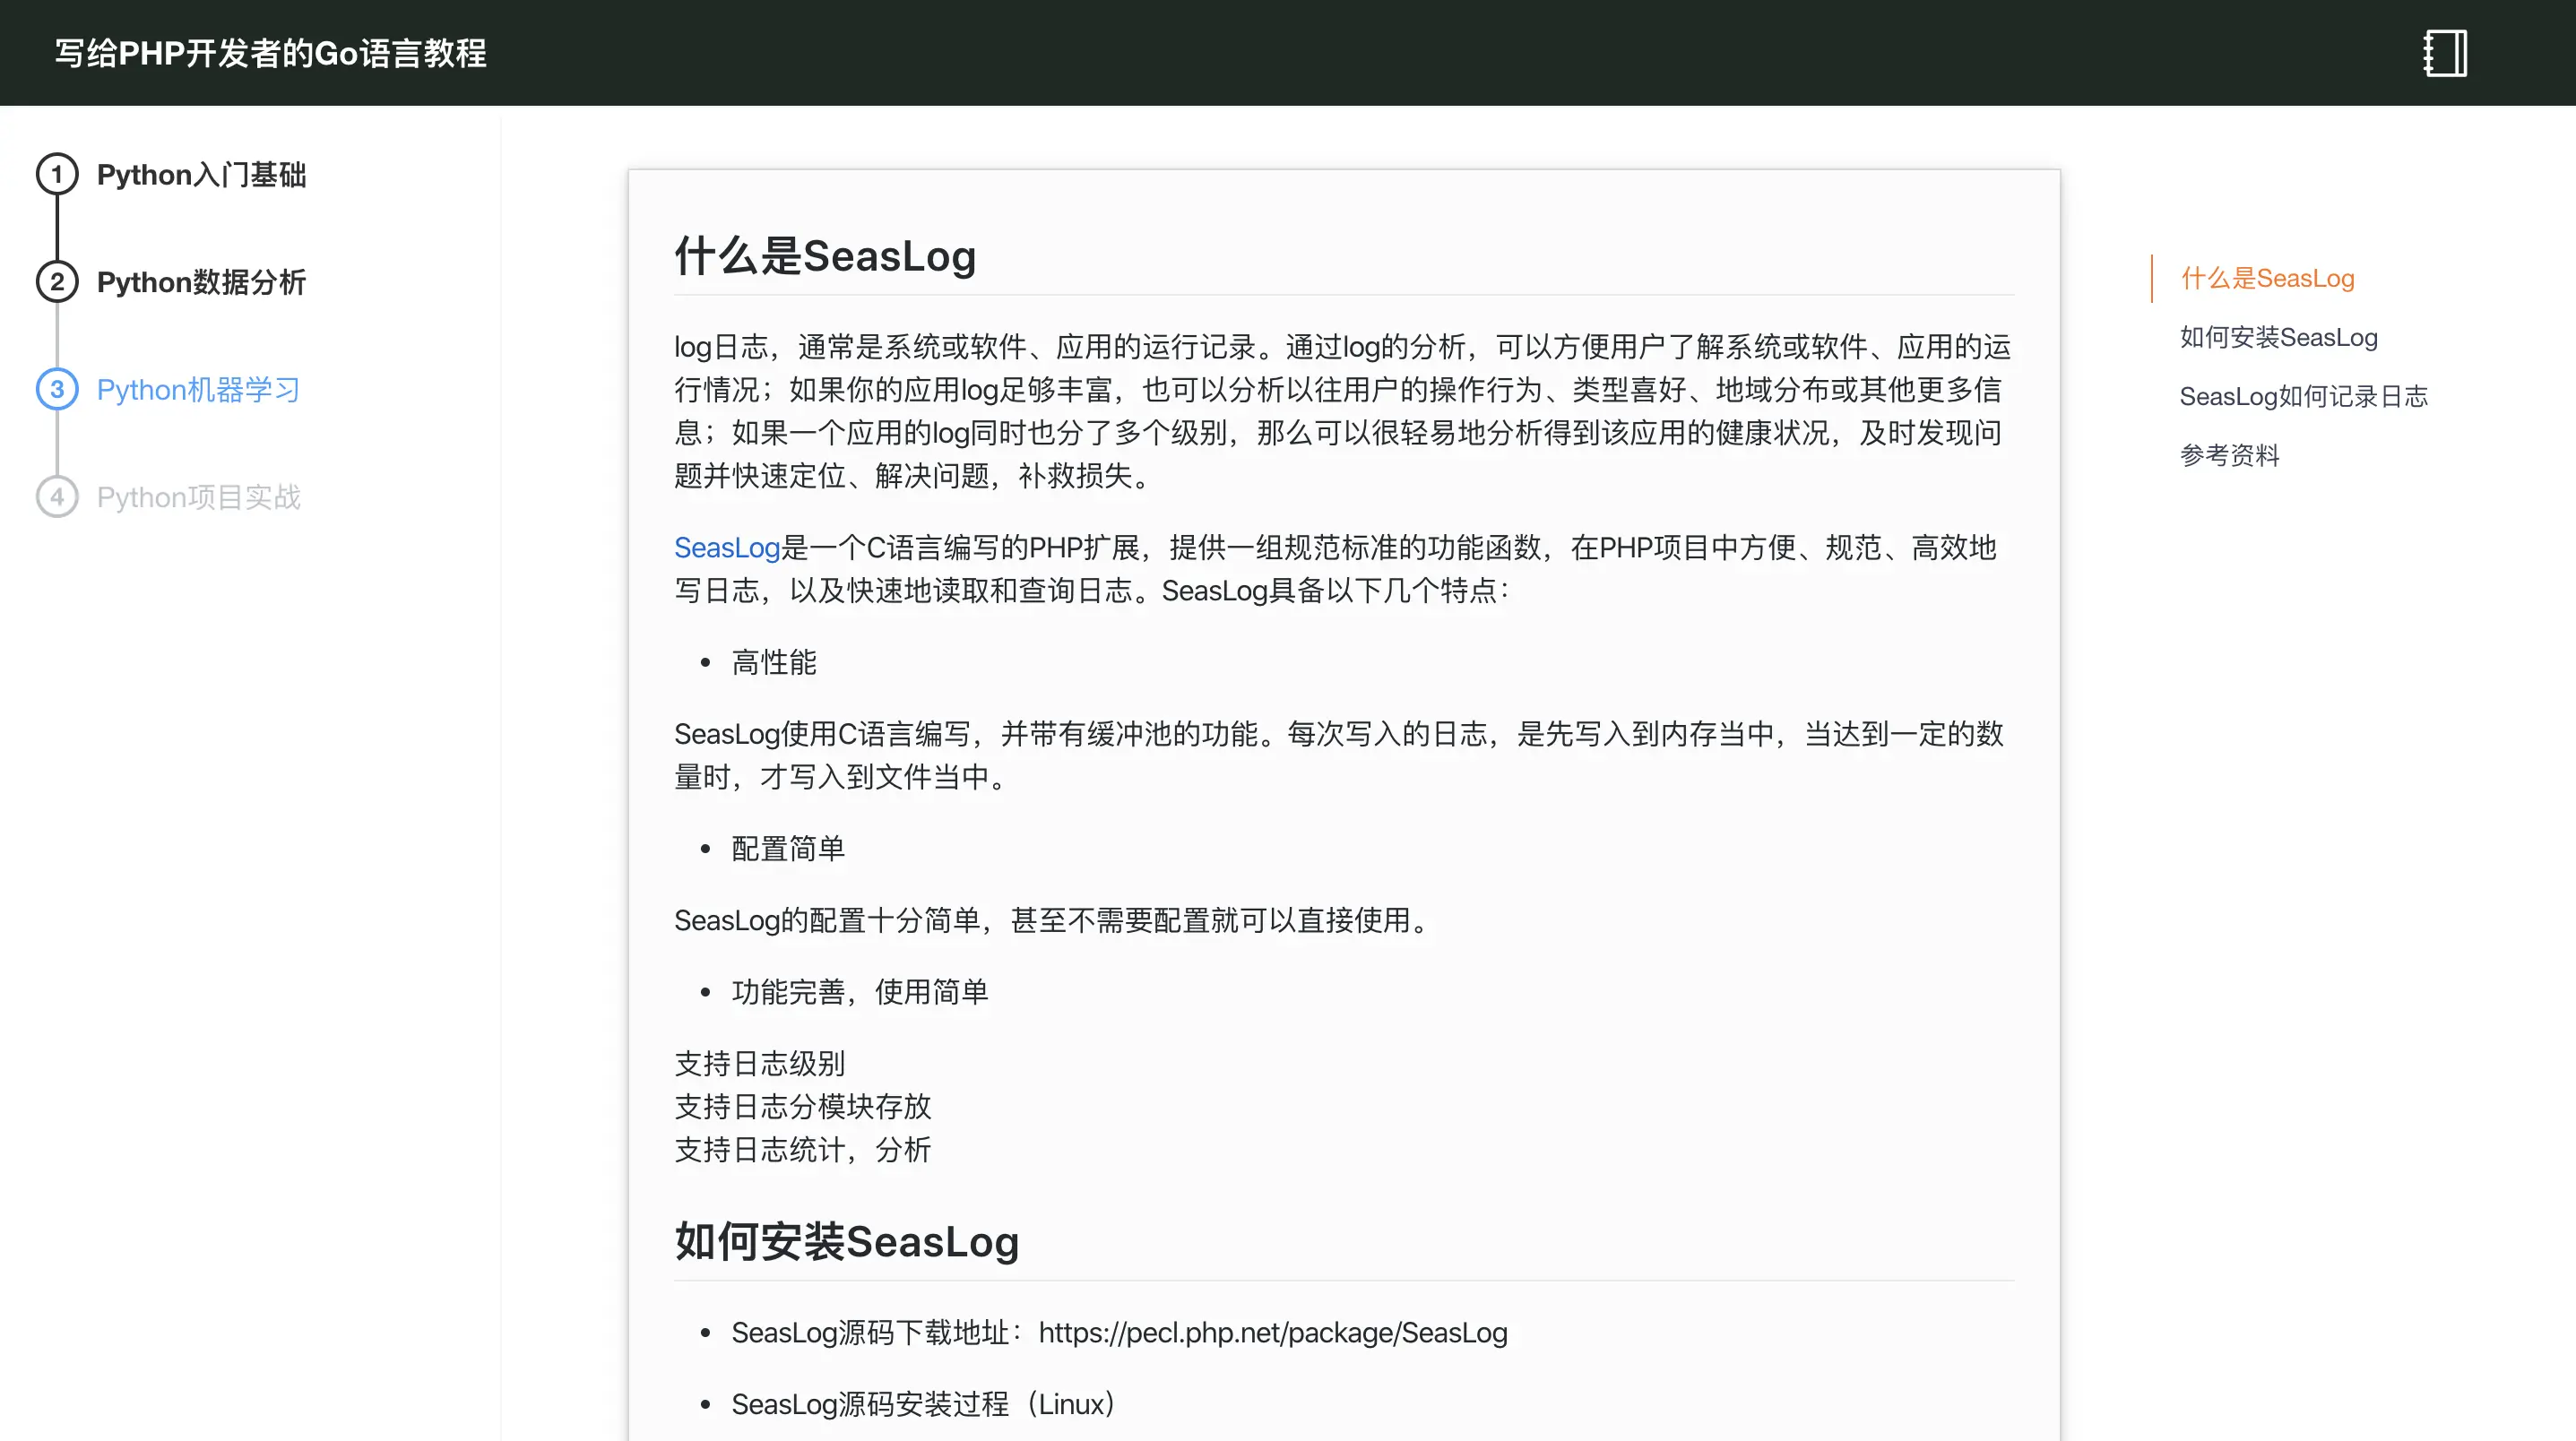Click the site title 写给PHP开发者的Go语言教程
The height and width of the screenshot is (1441, 2576).
click(270, 53)
